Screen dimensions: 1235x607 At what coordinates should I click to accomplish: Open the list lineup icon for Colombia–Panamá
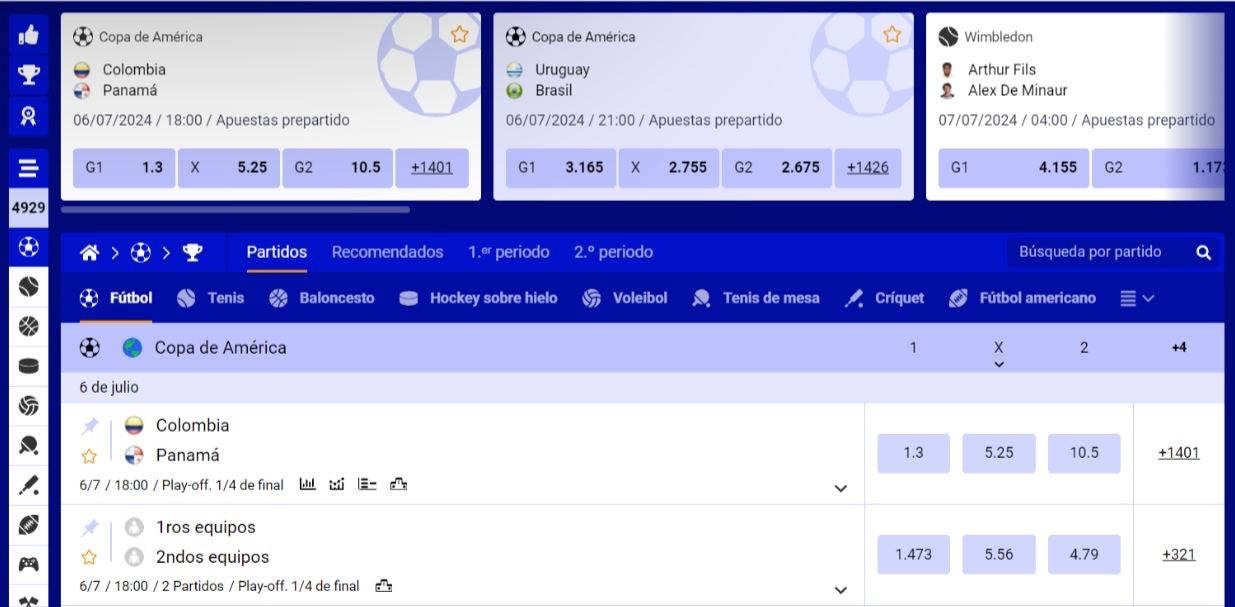[x=367, y=484]
